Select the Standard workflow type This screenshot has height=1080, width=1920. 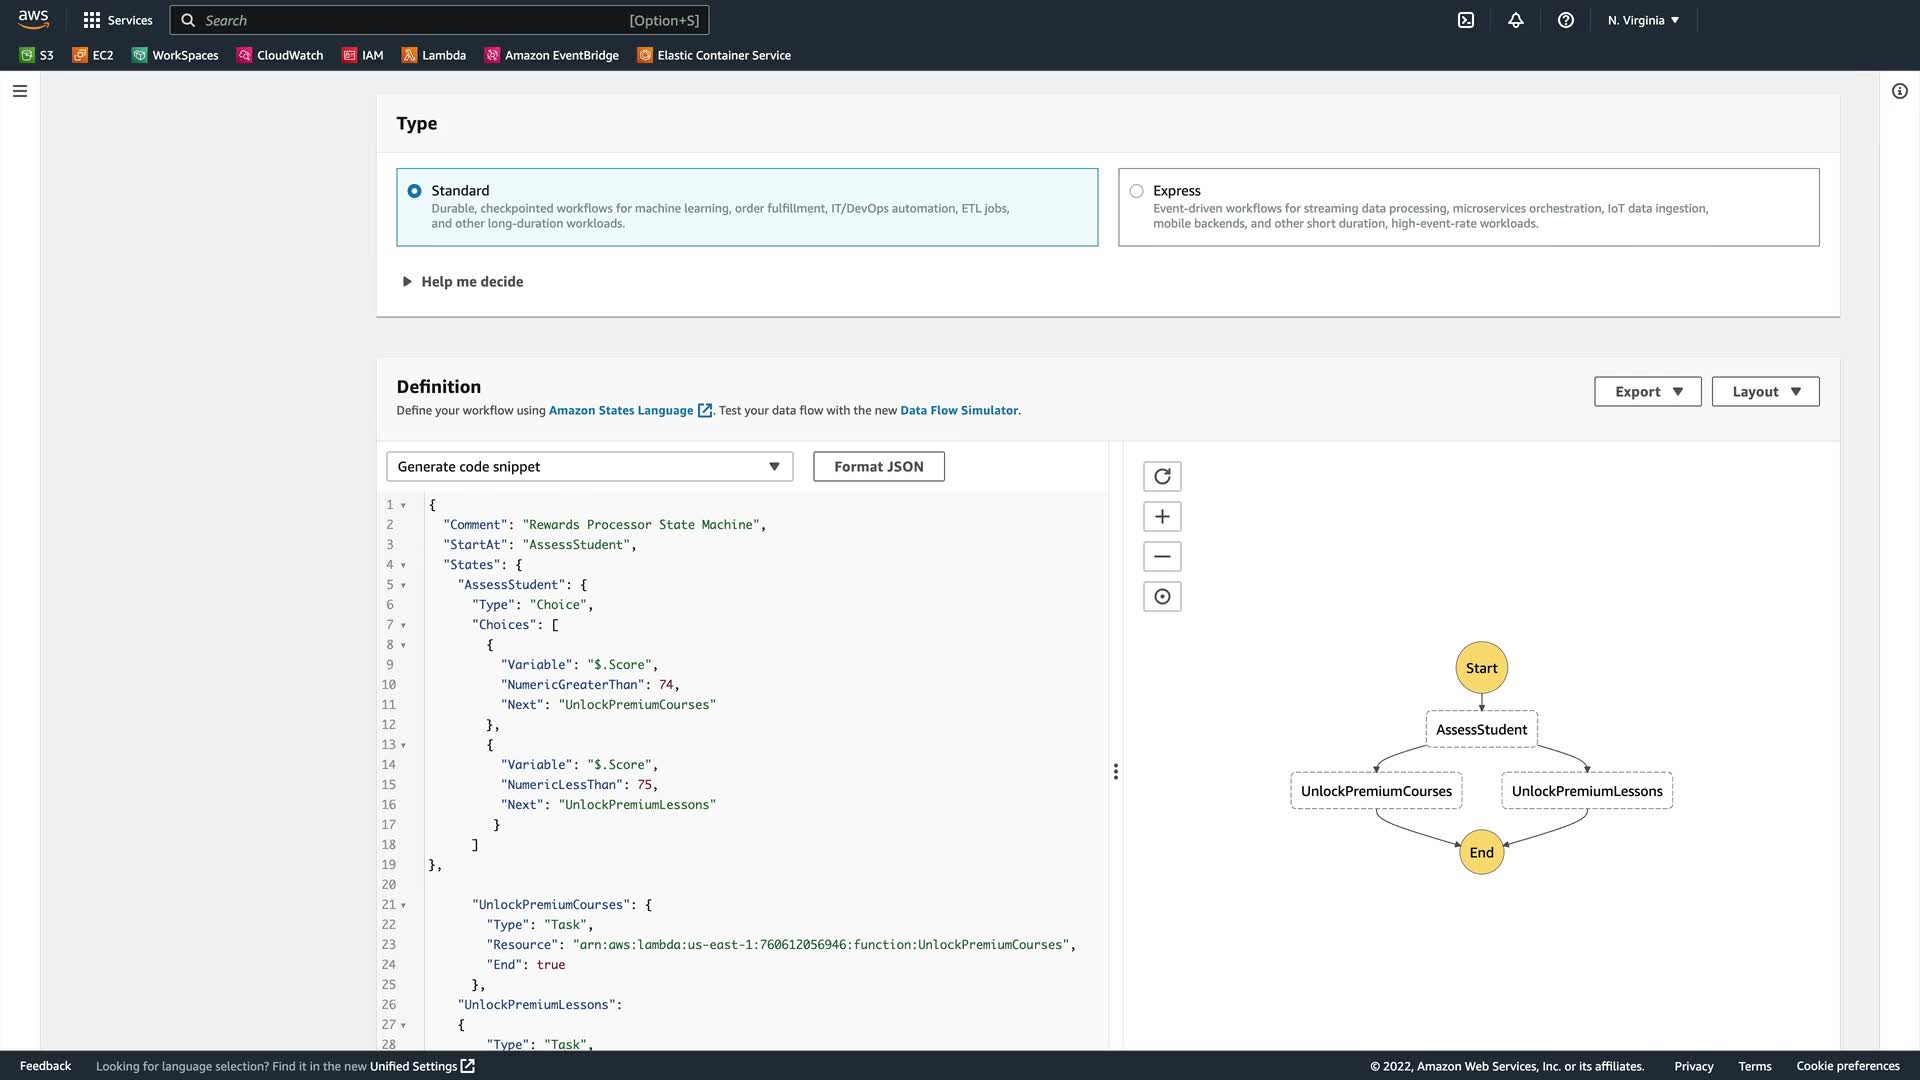[x=414, y=191]
